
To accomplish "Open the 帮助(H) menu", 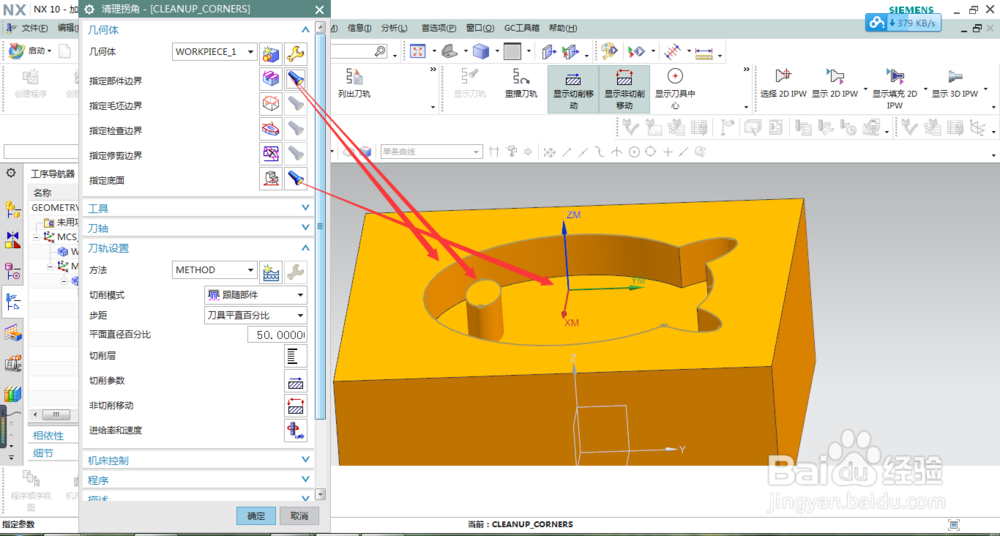I will [x=562, y=28].
